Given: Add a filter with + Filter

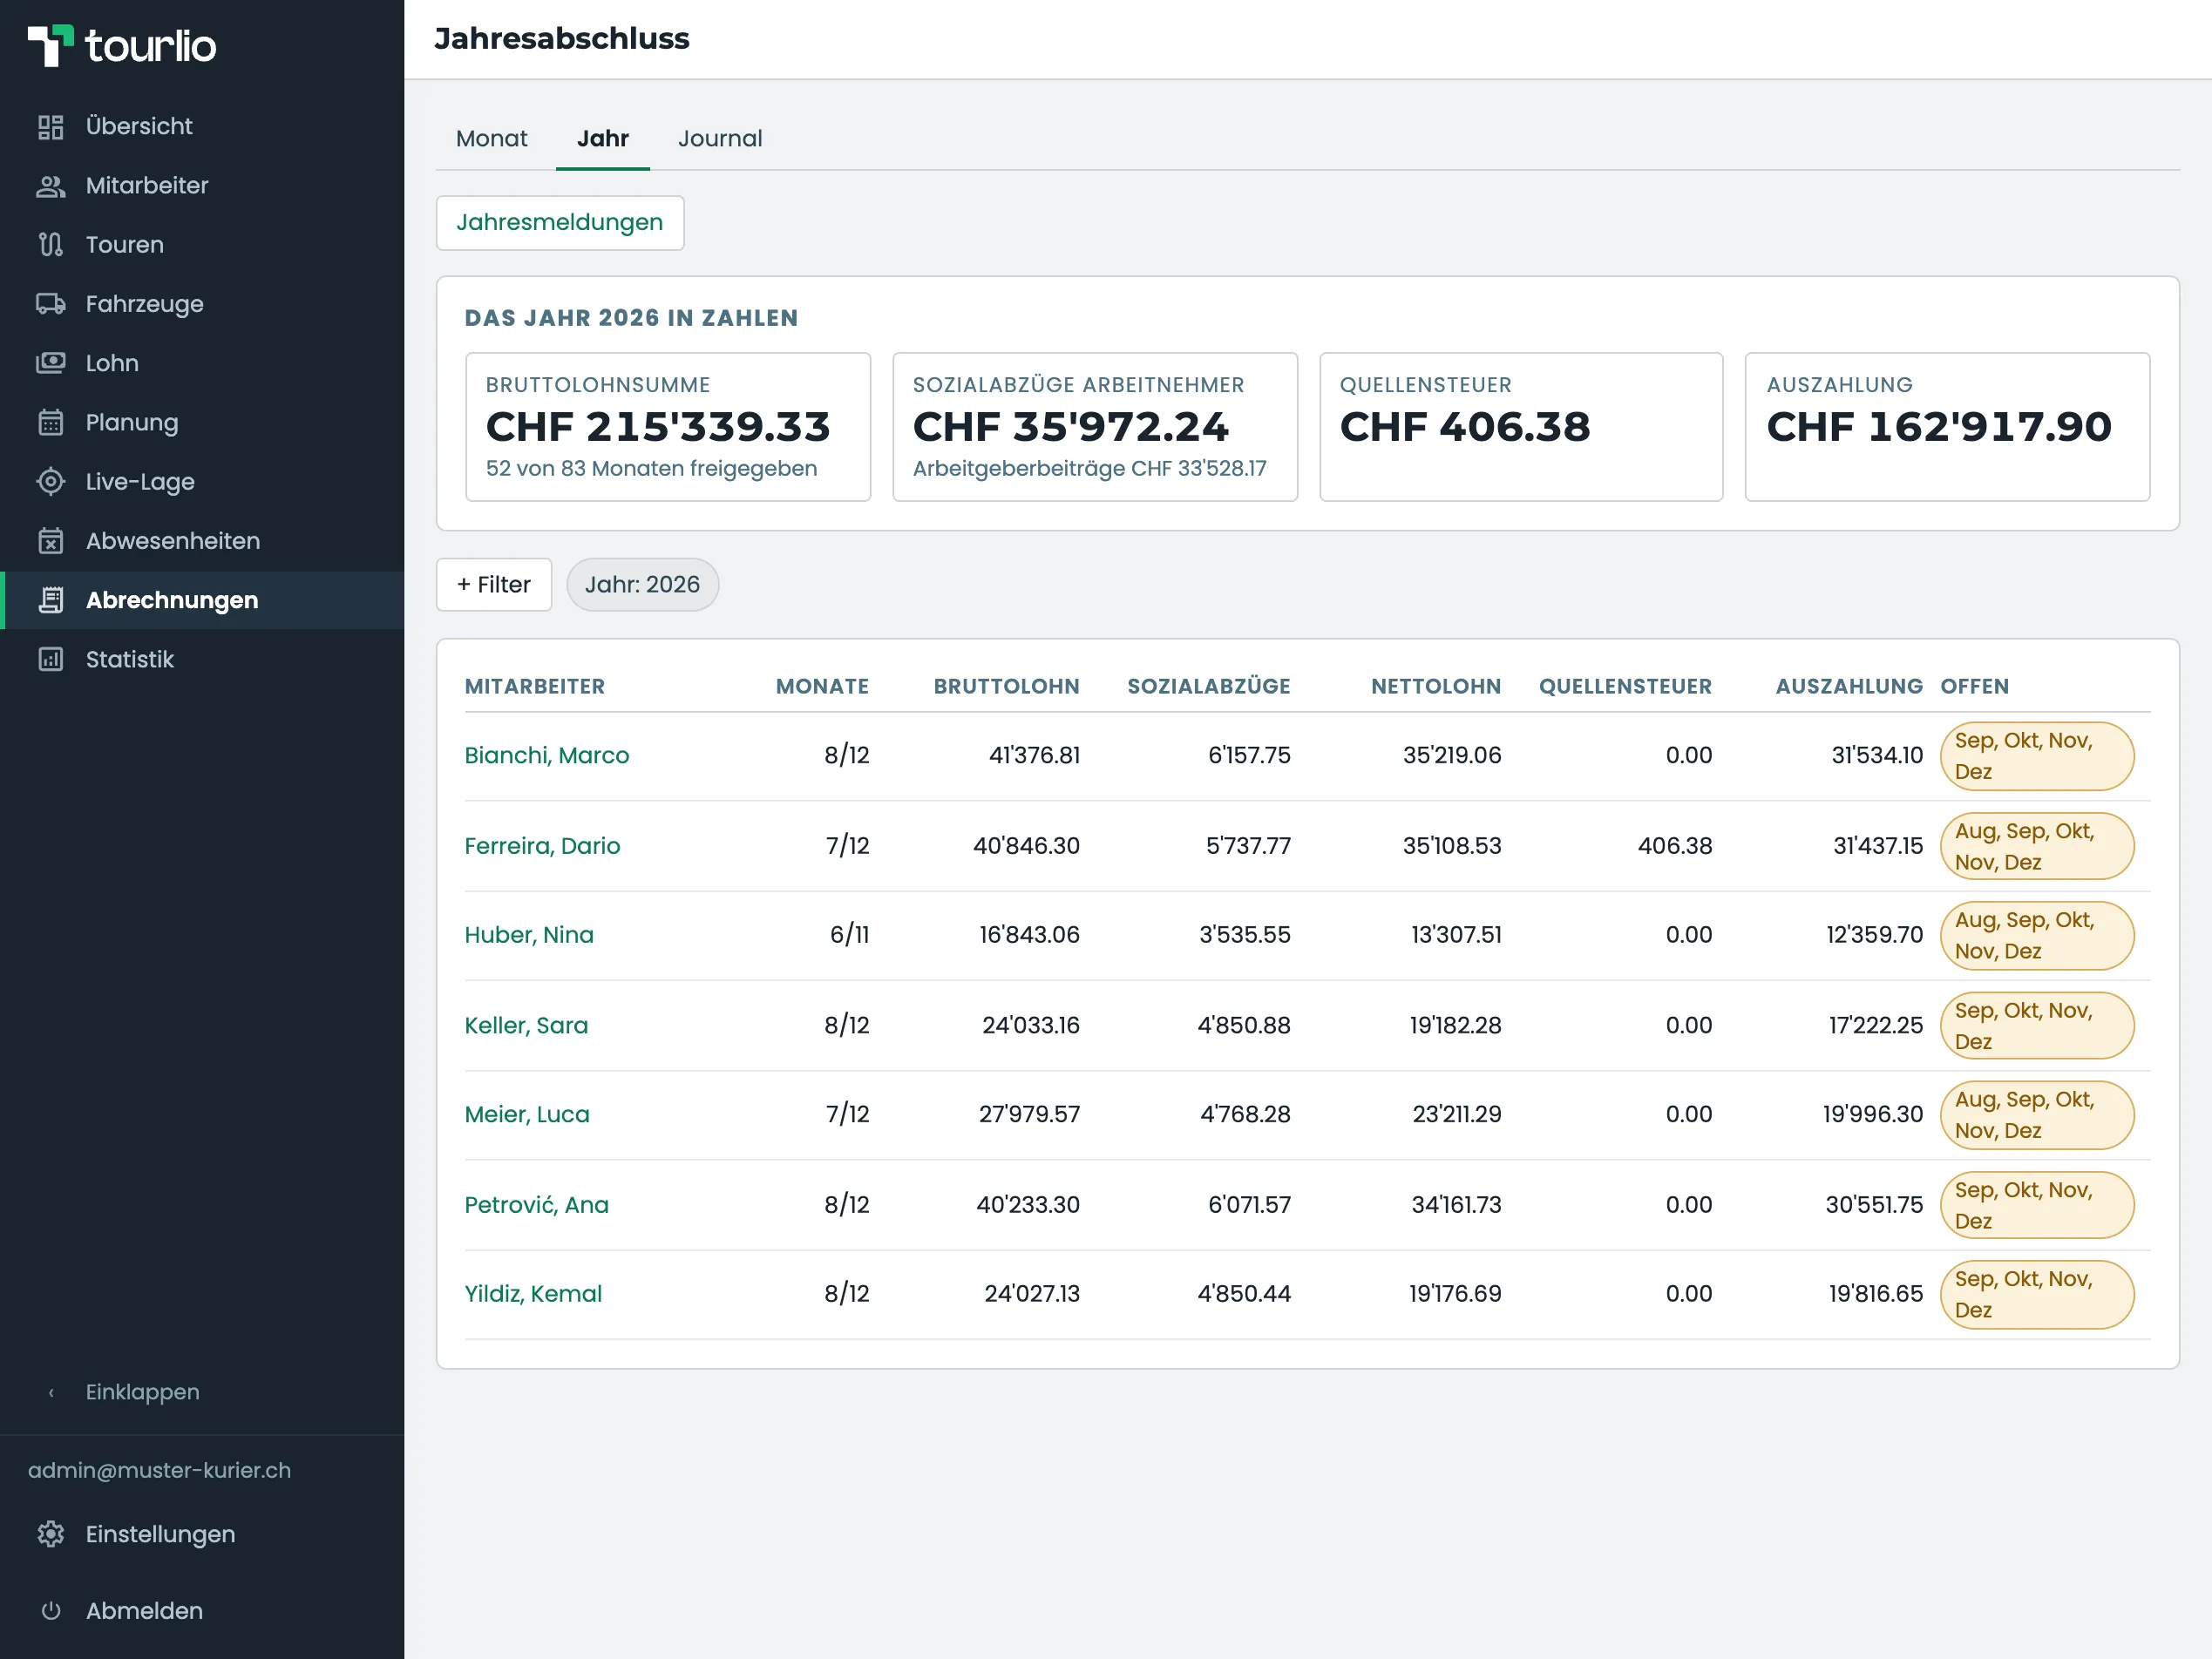Looking at the screenshot, I should 494,584.
